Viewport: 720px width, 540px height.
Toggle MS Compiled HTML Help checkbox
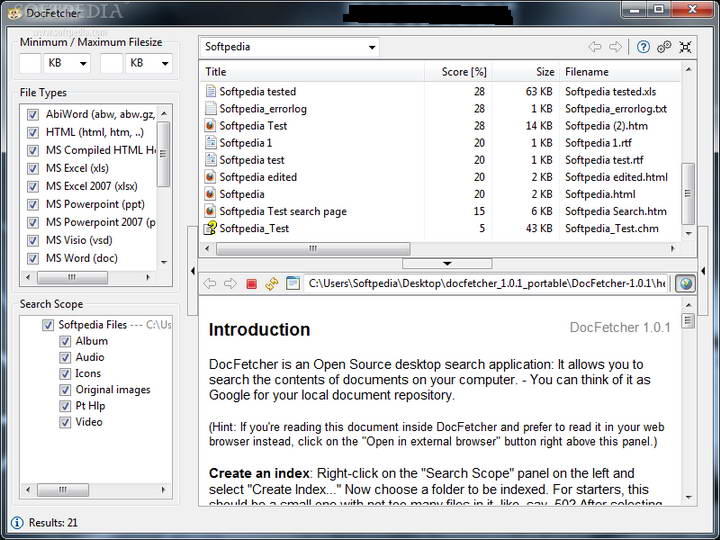pyautogui.click(x=33, y=151)
